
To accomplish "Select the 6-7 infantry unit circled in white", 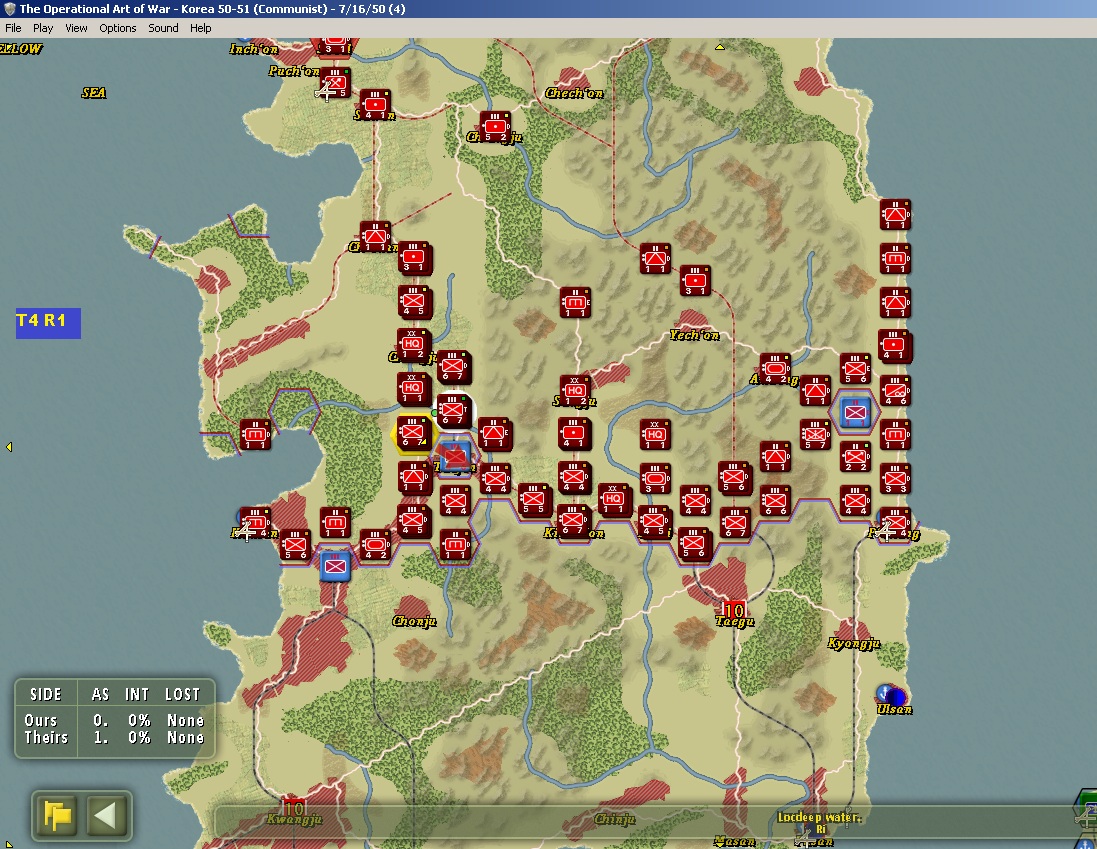I will click(453, 411).
